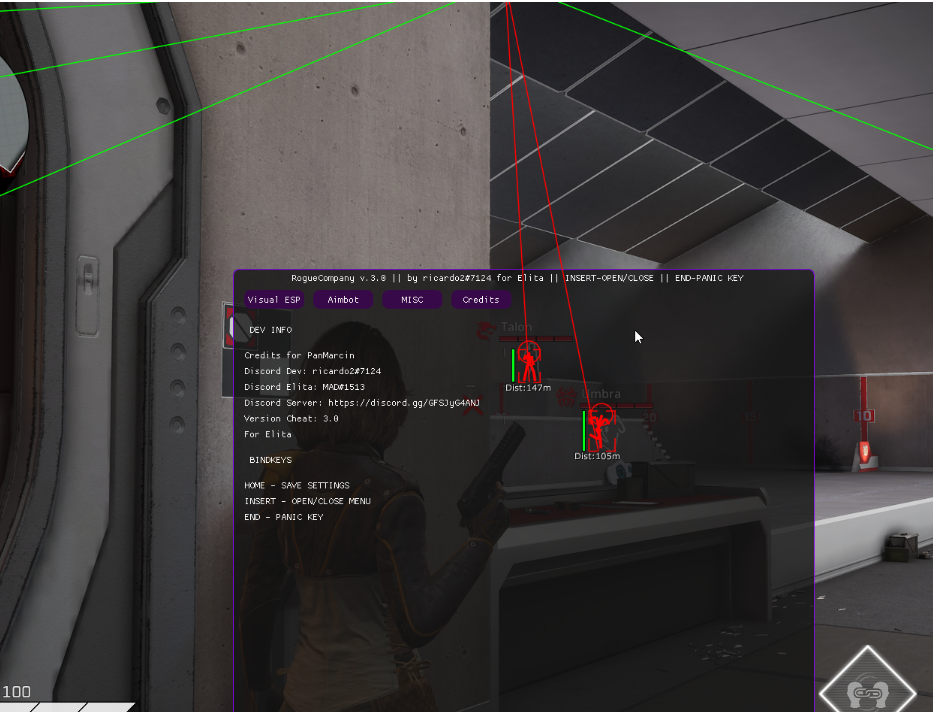Open the Visual ESP tab
Viewport: 933px width, 712px height.
[x=274, y=300]
